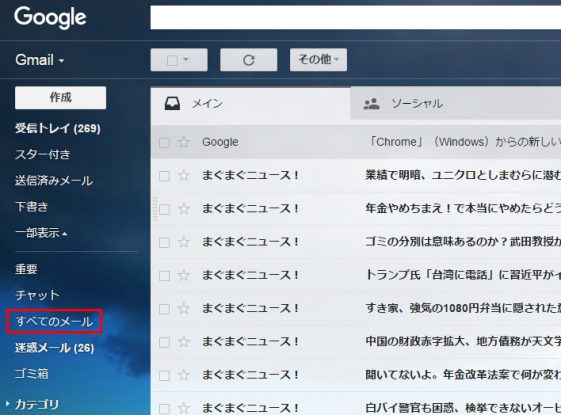
Task: Check the box for ゴミの分別 email
Action: click(164, 243)
